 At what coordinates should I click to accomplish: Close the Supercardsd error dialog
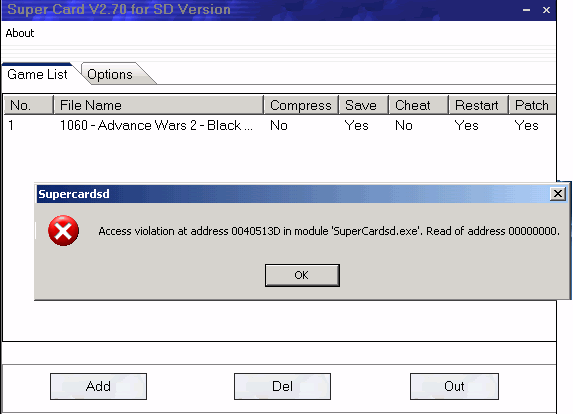pos(558,194)
